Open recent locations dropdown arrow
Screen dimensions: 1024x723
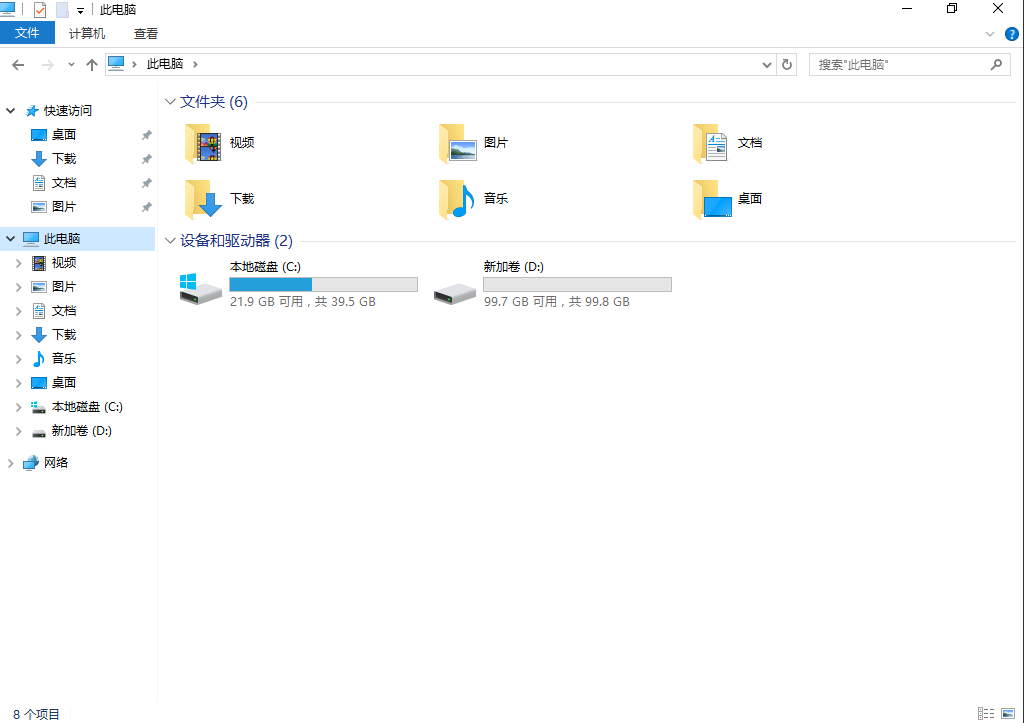pyautogui.click(x=71, y=65)
